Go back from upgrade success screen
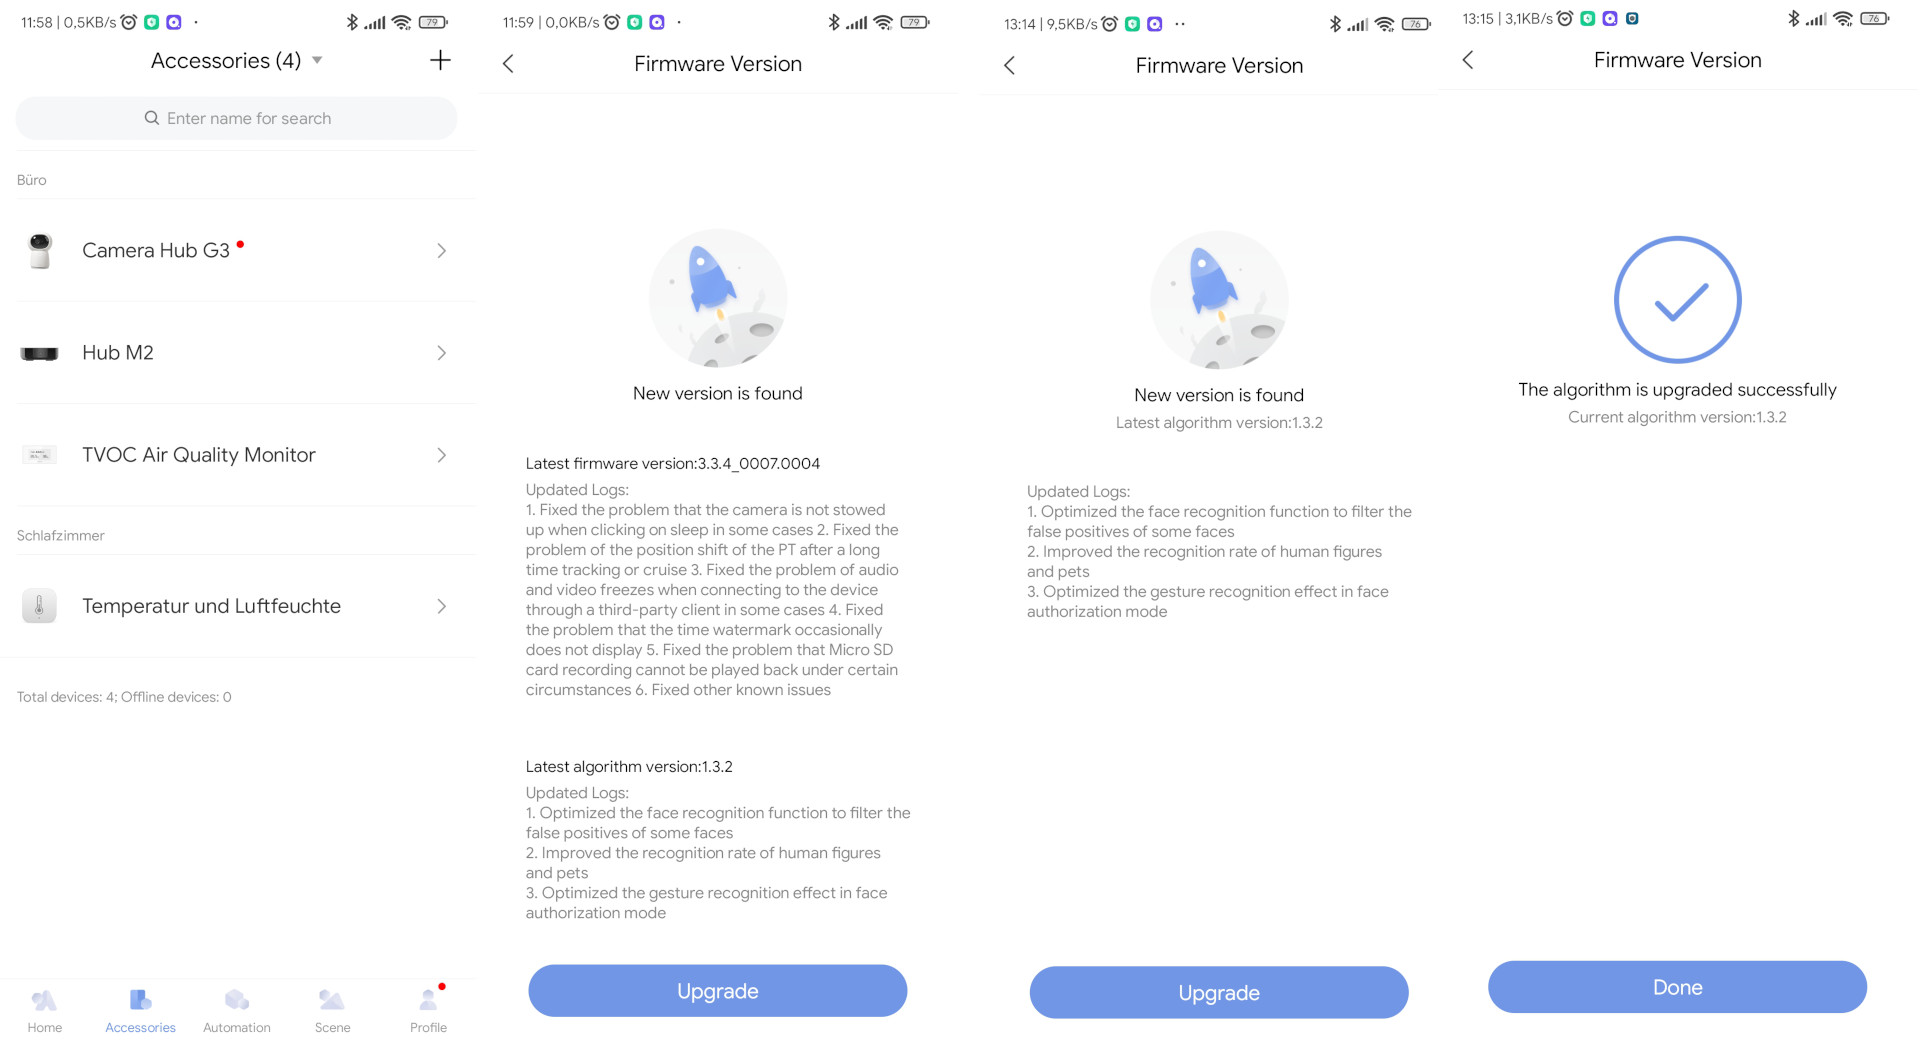 coord(1468,60)
